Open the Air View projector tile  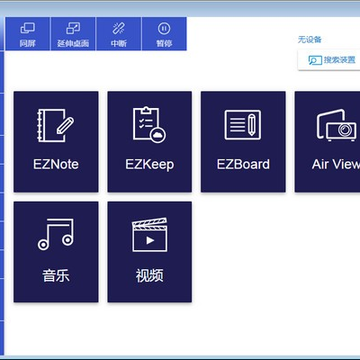click(x=328, y=142)
